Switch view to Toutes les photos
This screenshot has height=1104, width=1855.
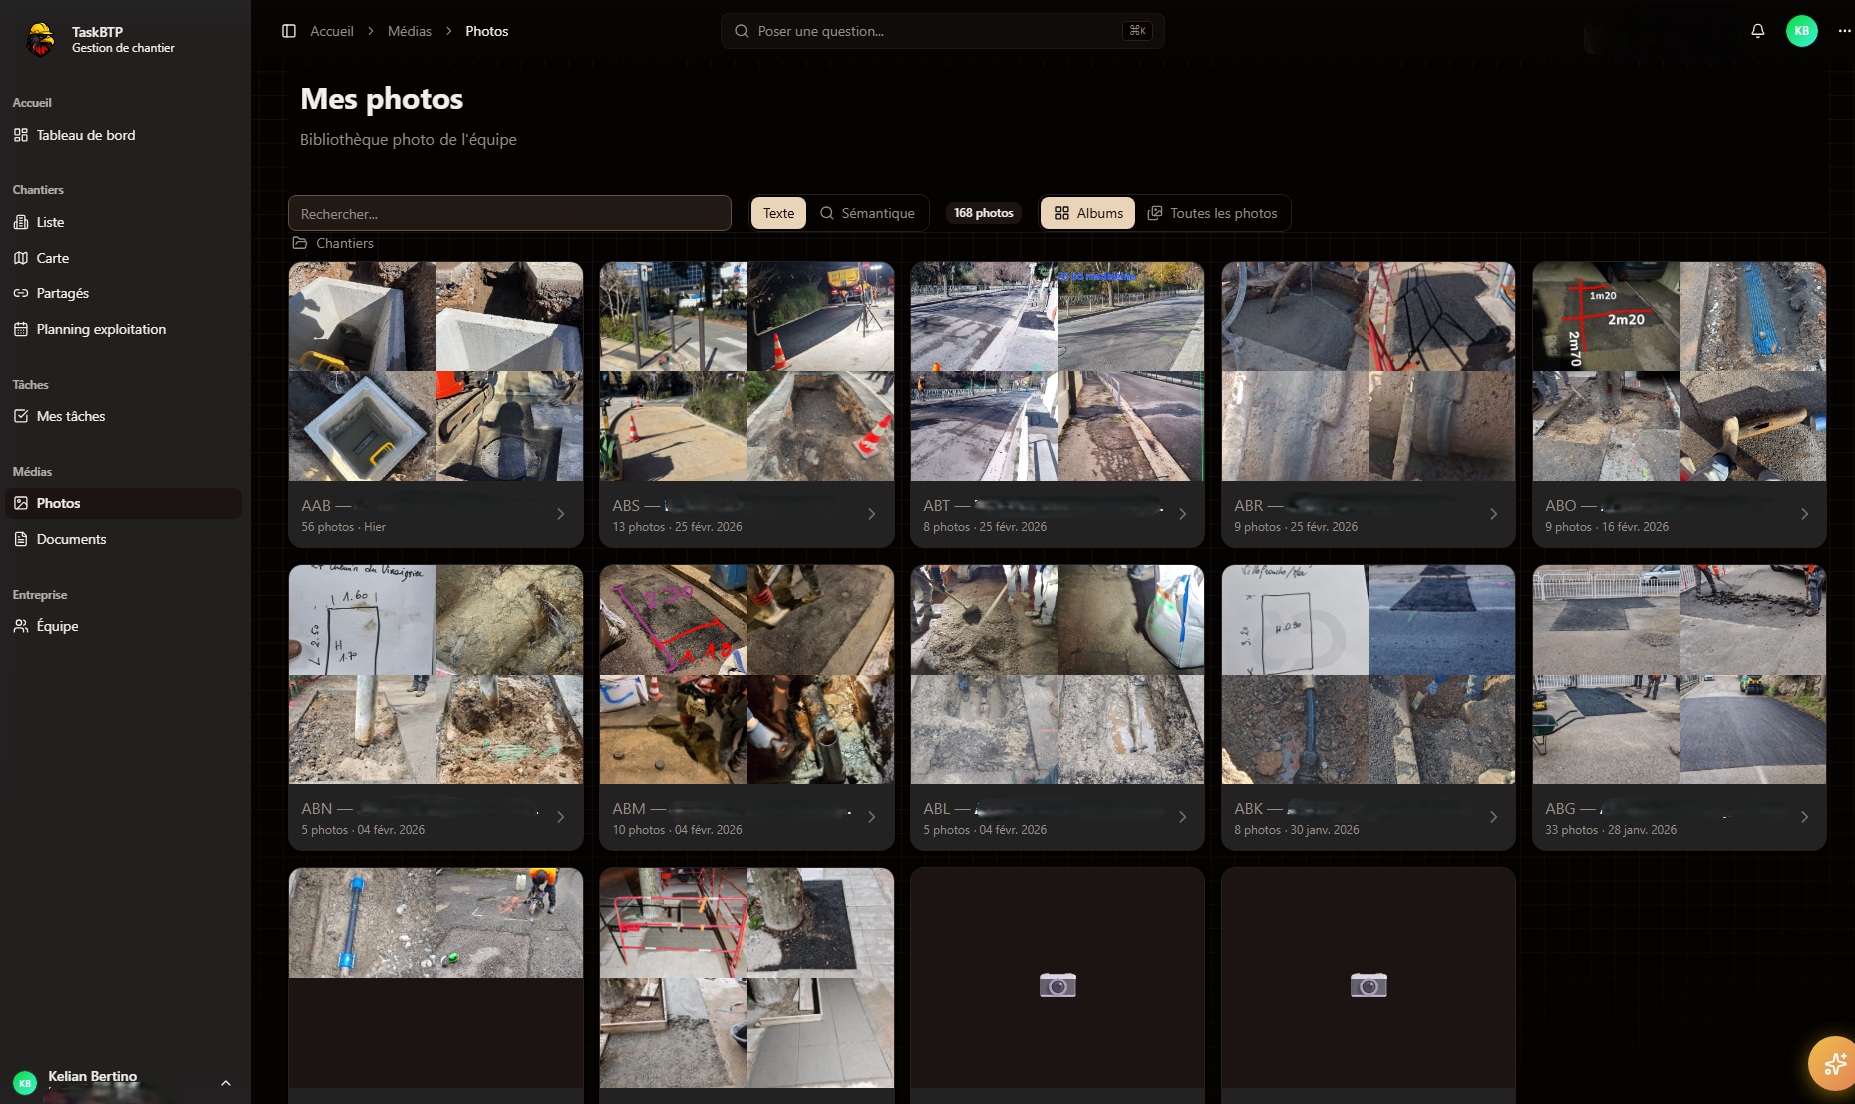[x=1212, y=213]
